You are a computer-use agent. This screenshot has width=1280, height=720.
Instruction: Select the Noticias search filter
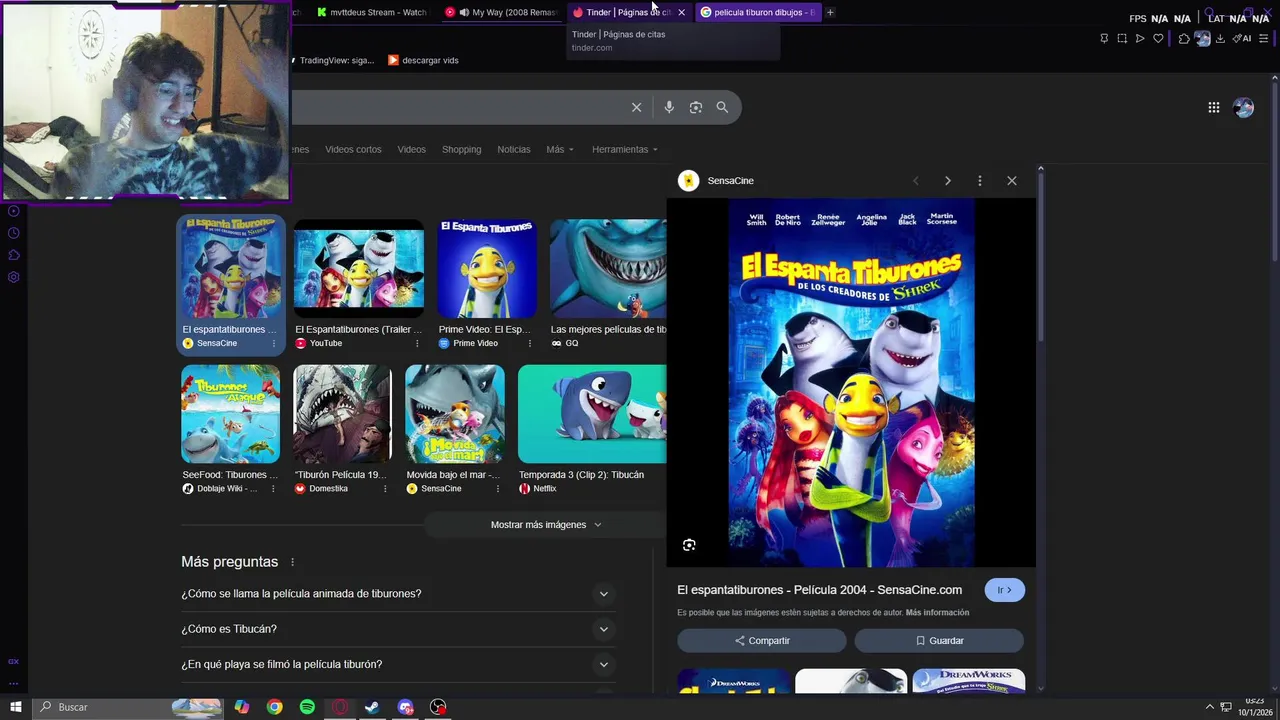514,149
